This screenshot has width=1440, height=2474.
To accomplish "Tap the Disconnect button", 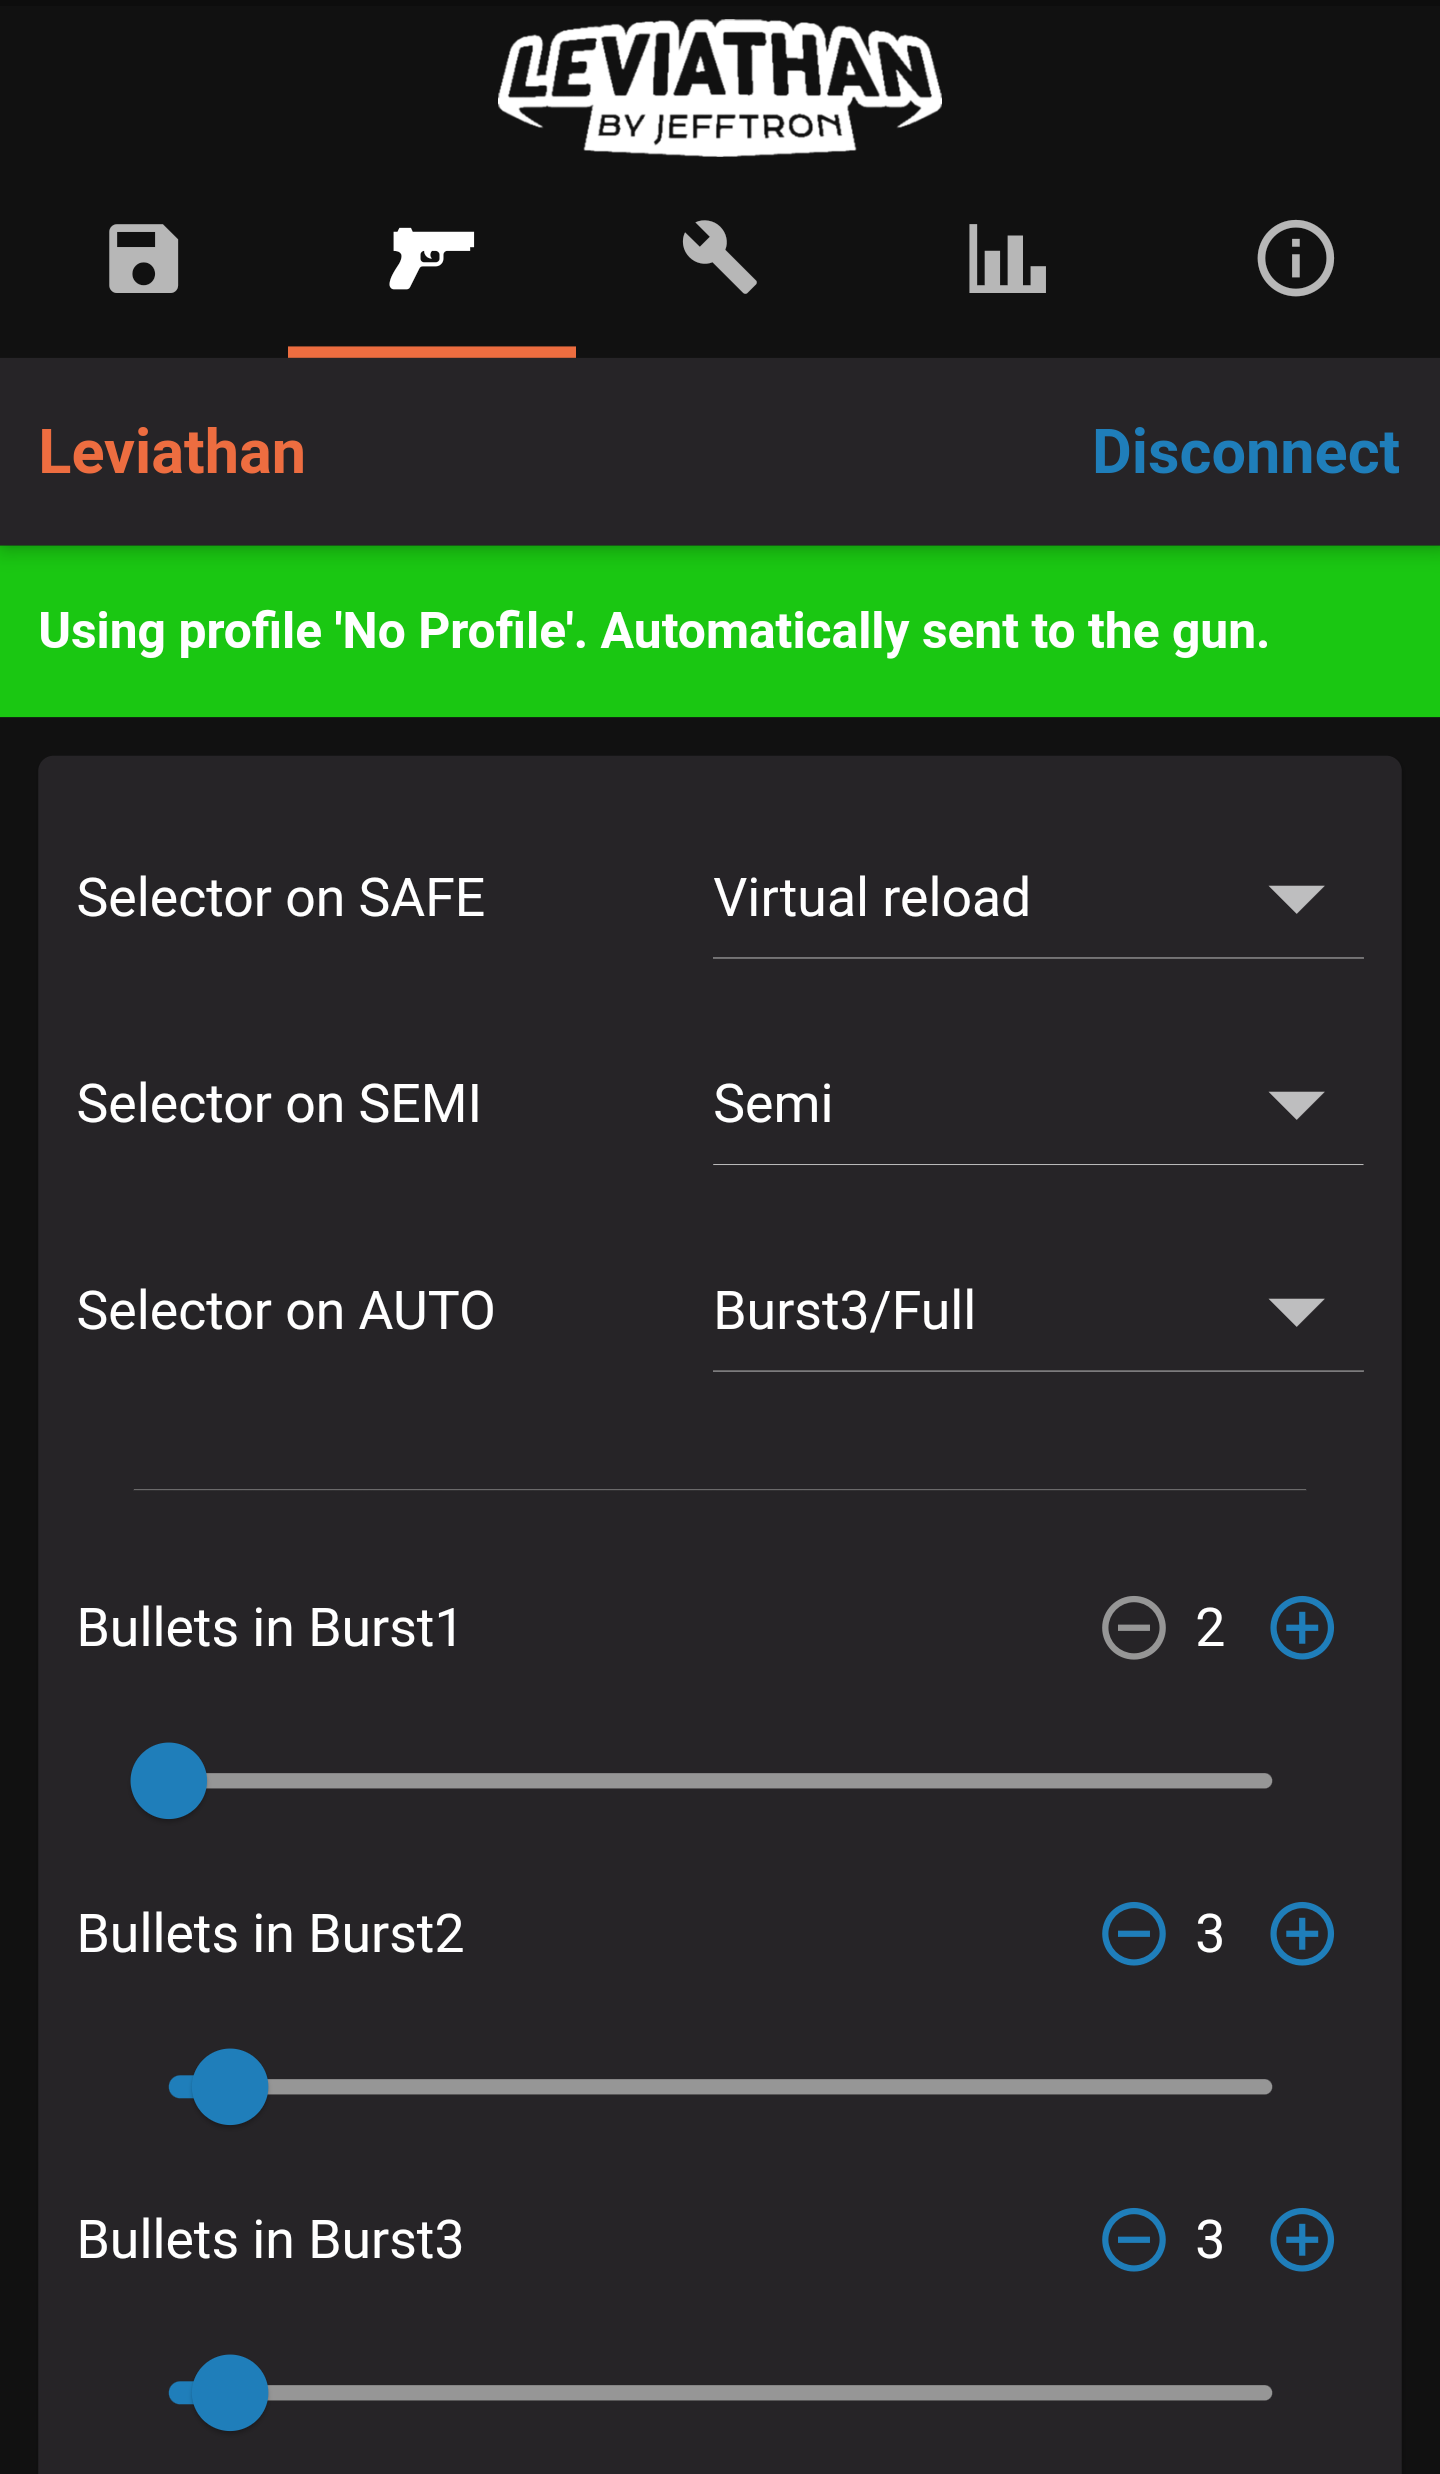I will [x=1245, y=452].
